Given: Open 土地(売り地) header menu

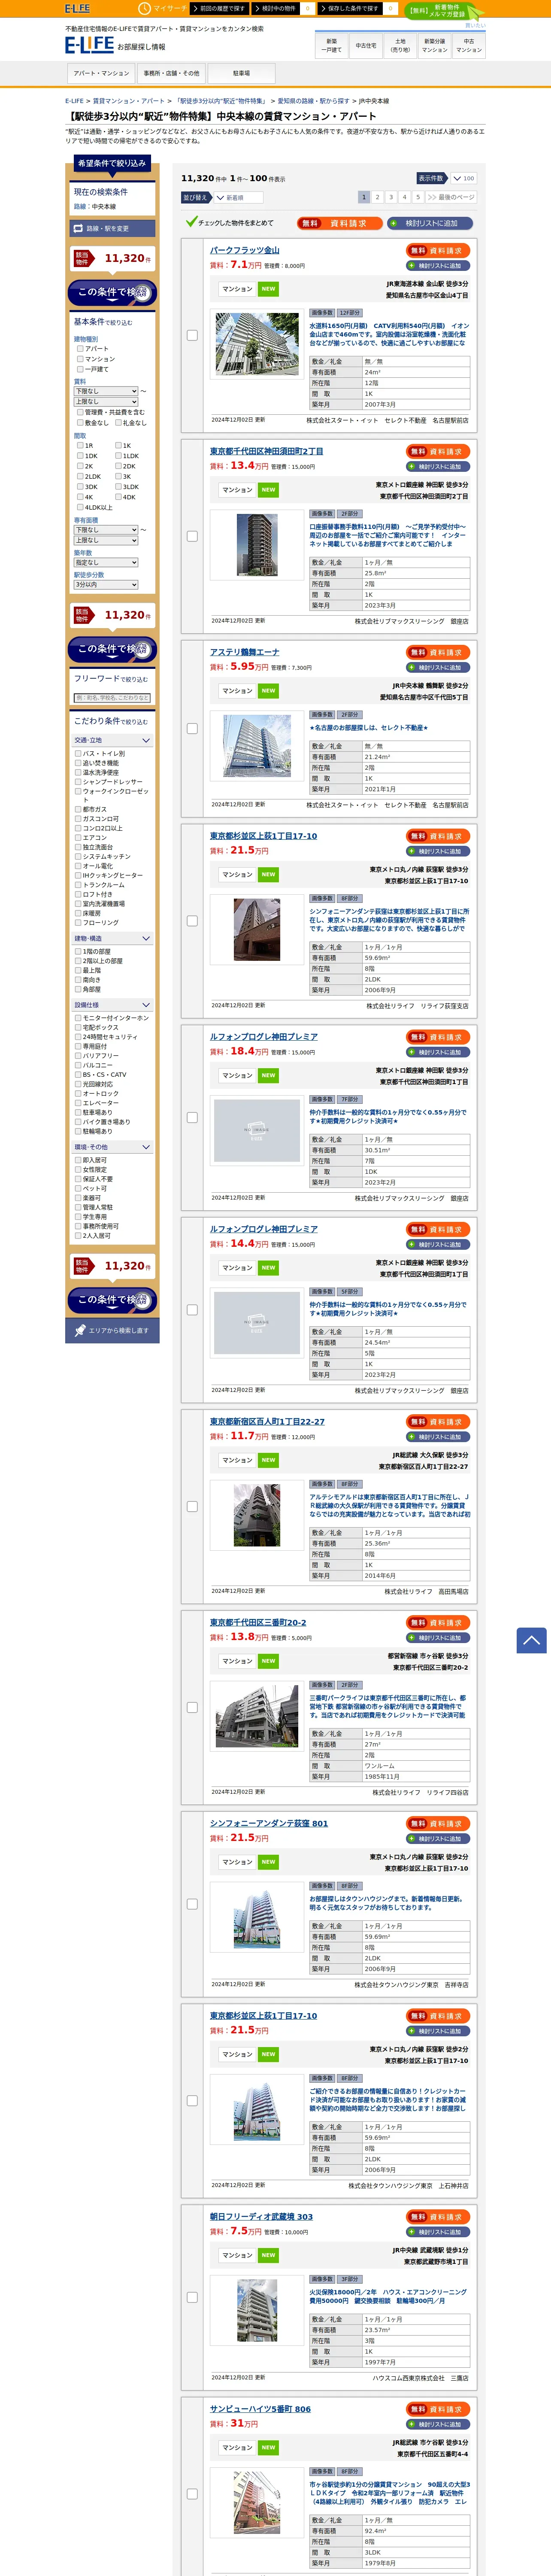Looking at the screenshot, I should [400, 45].
